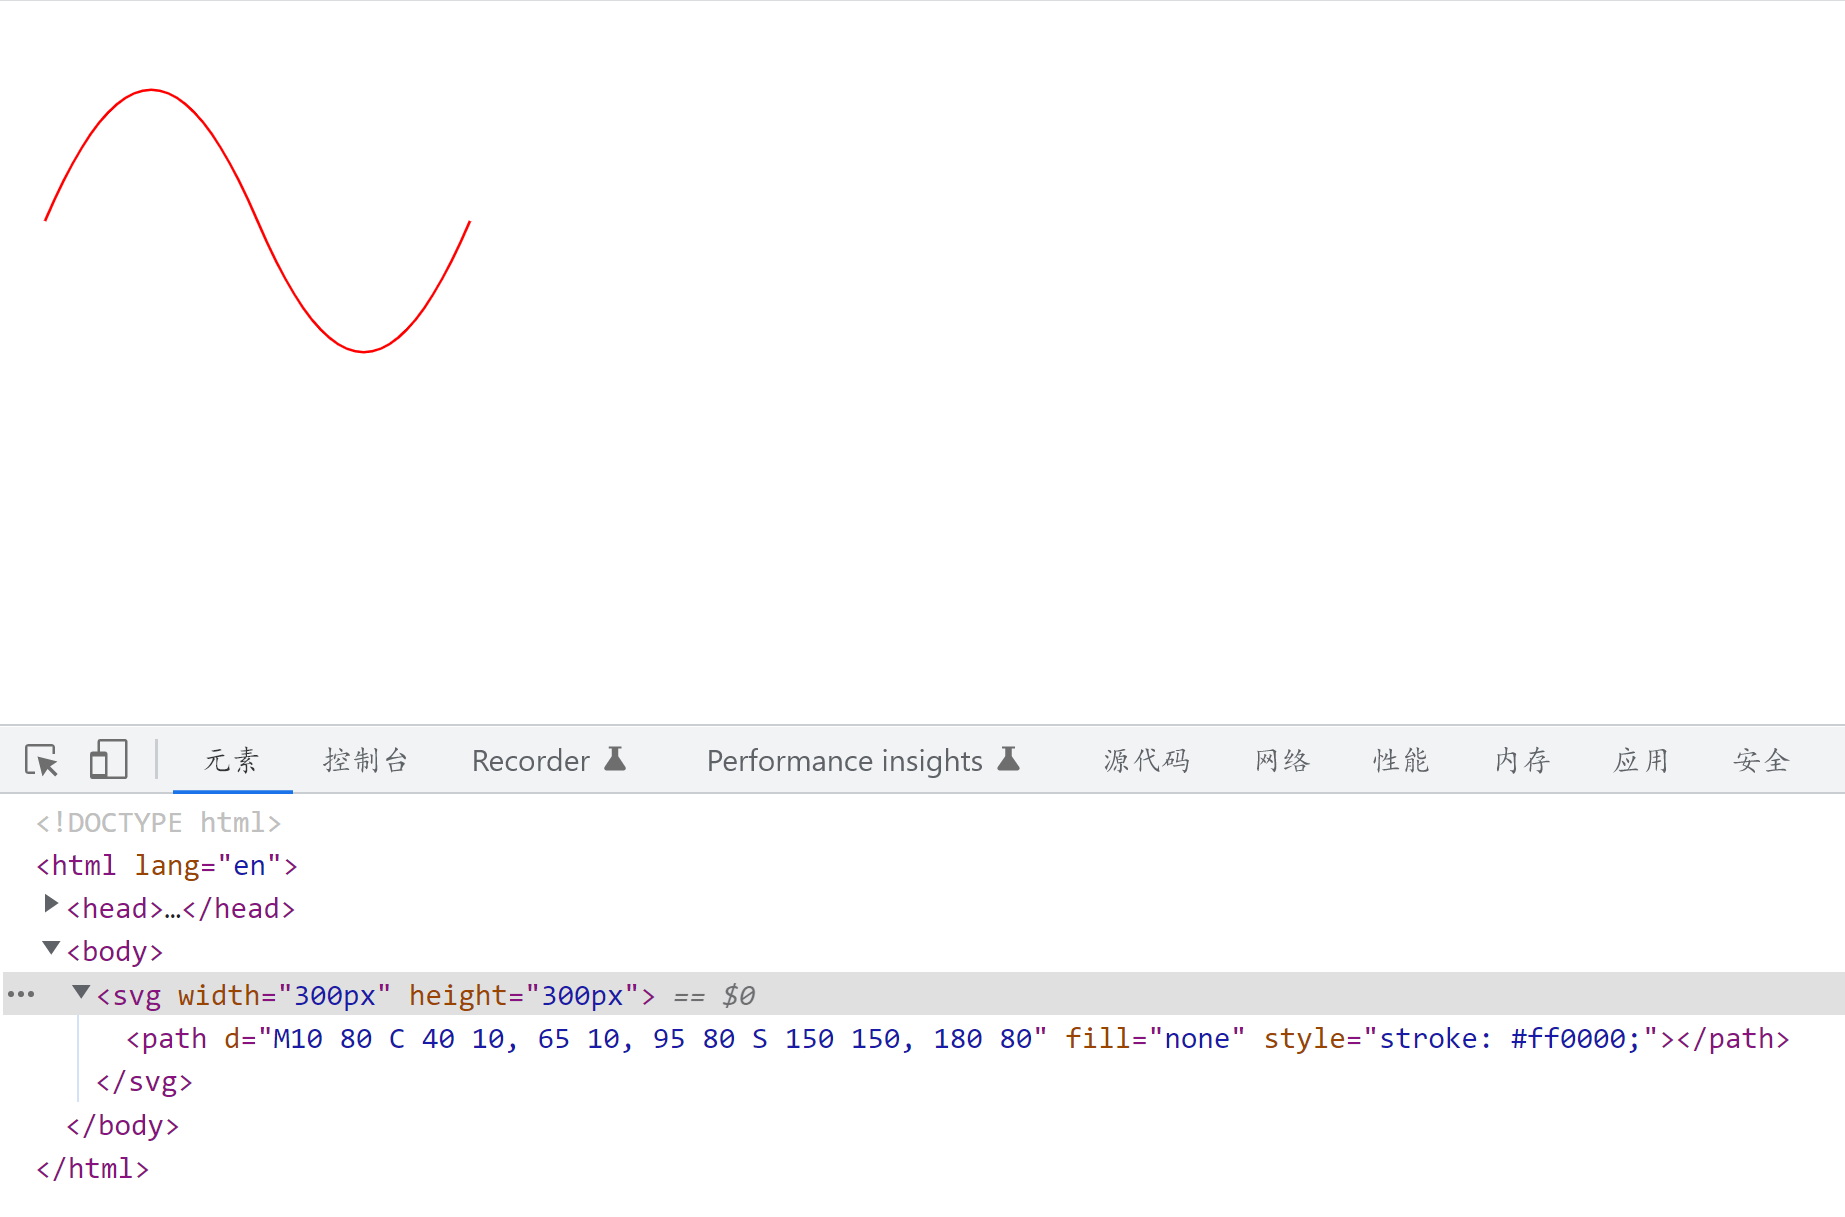Select the path element row

pos(957,1039)
